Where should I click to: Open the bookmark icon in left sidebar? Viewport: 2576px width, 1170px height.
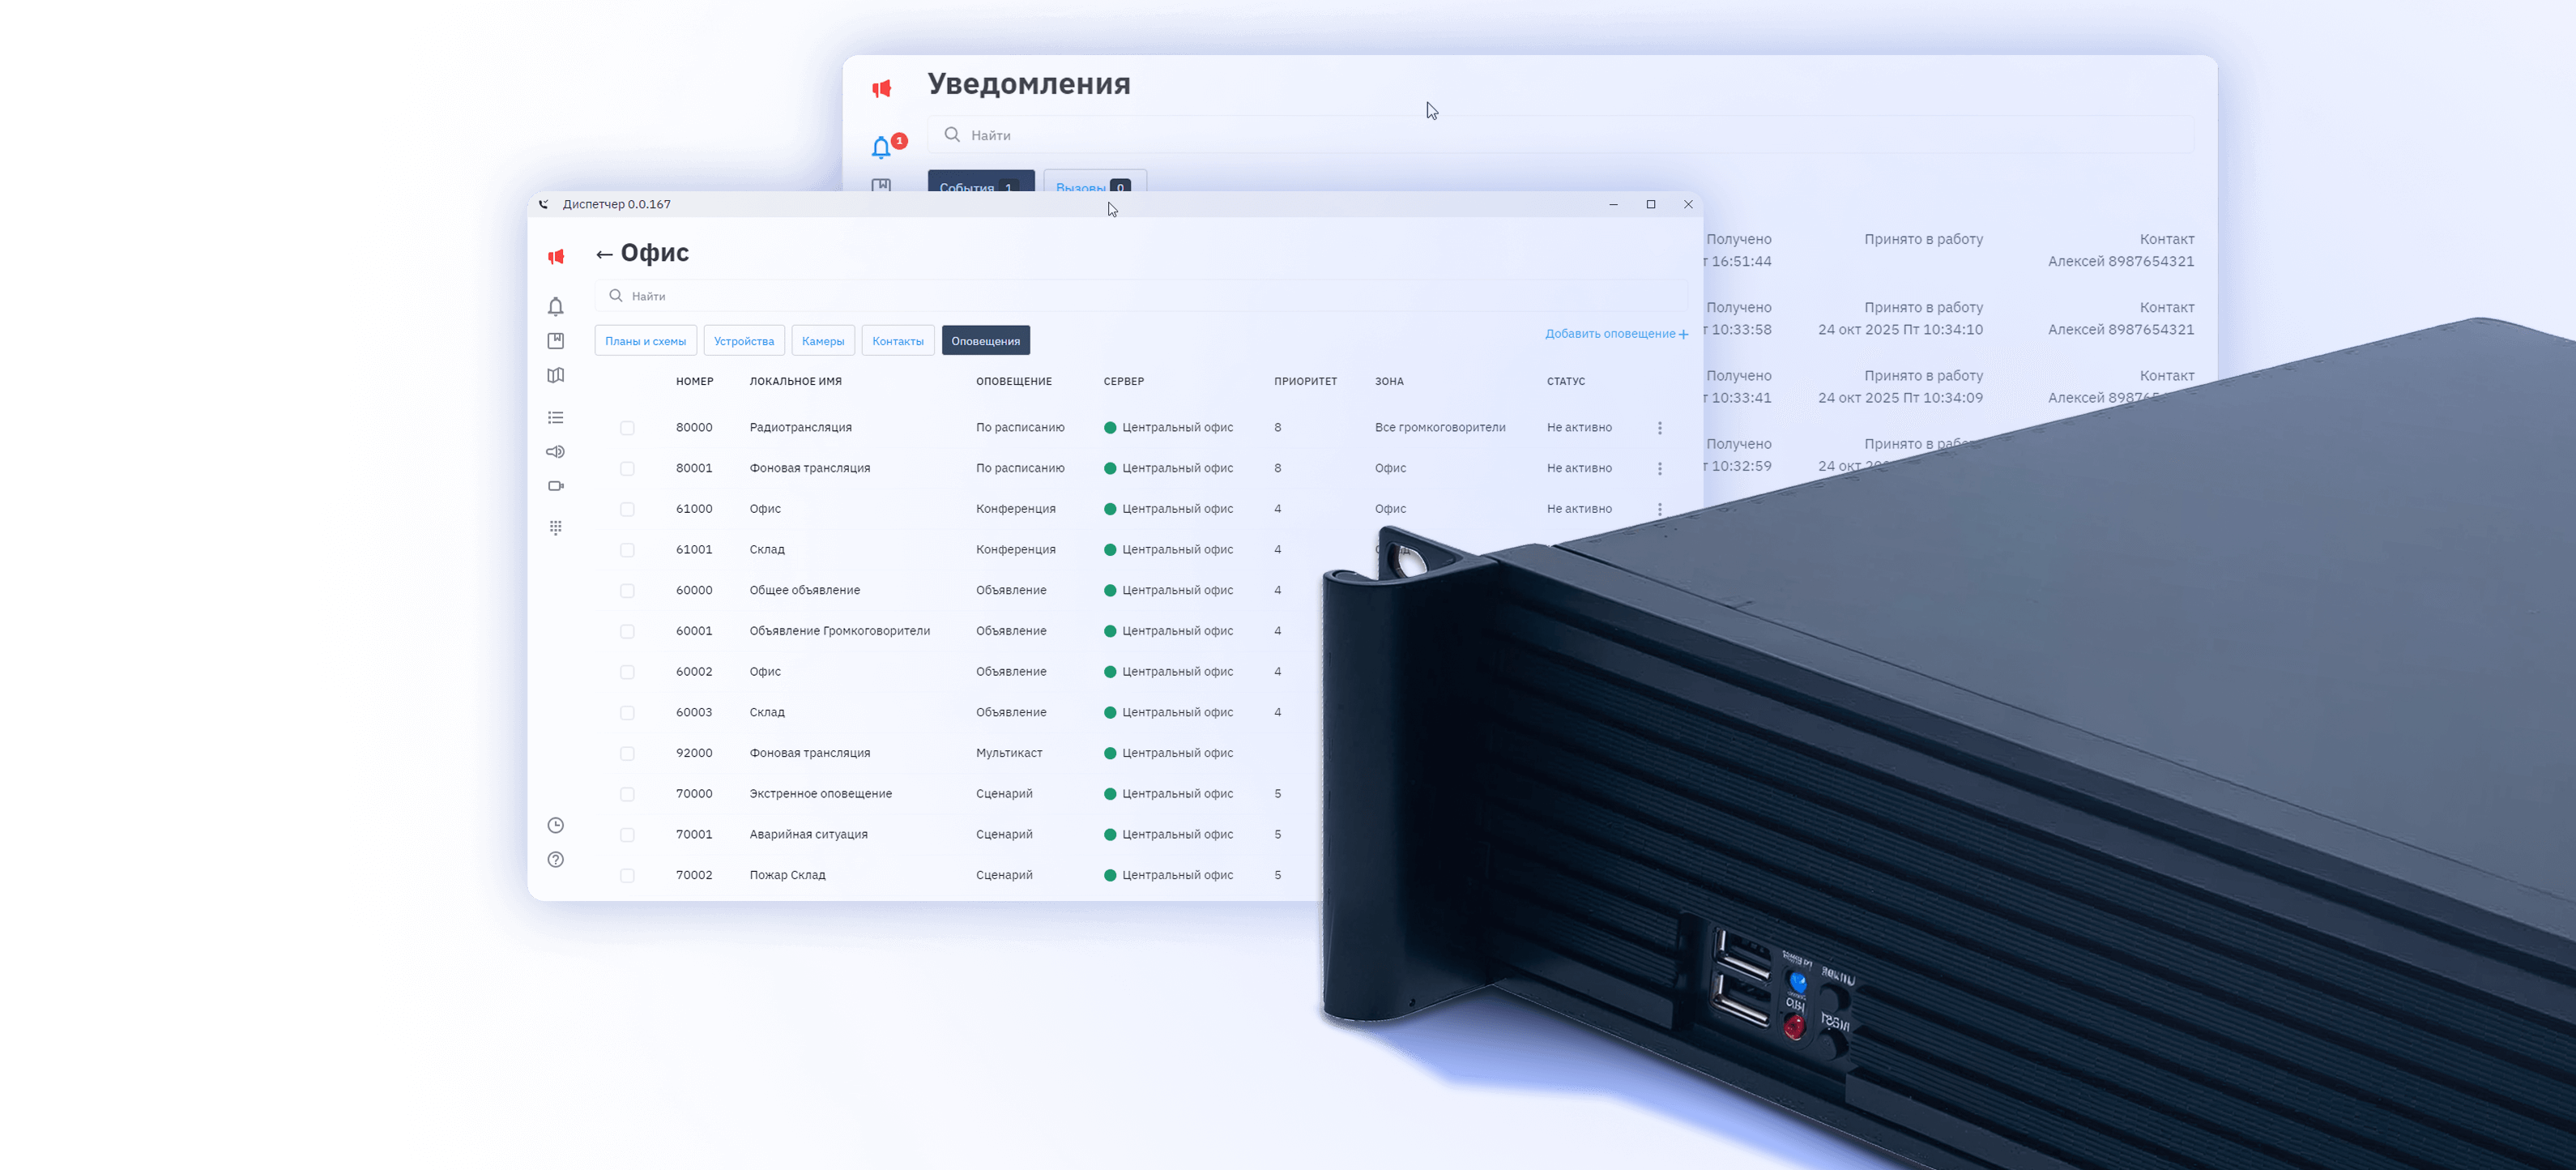[556, 341]
